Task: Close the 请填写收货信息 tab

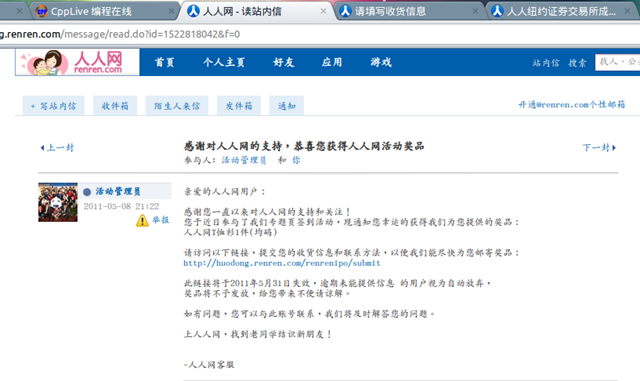Action: point(475,11)
